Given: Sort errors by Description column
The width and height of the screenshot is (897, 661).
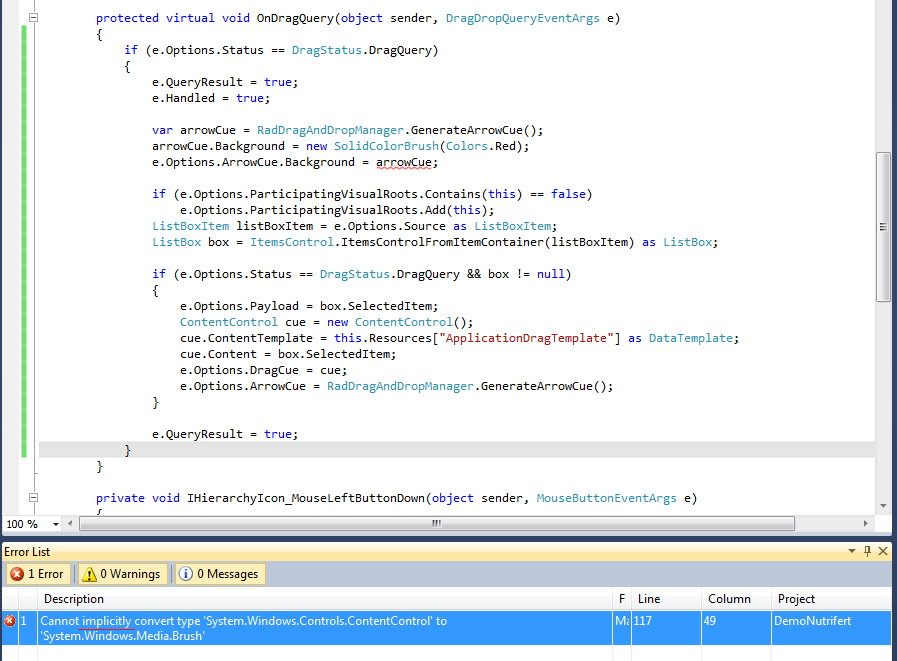Looking at the screenshot, I should click(x=324, y=599).
